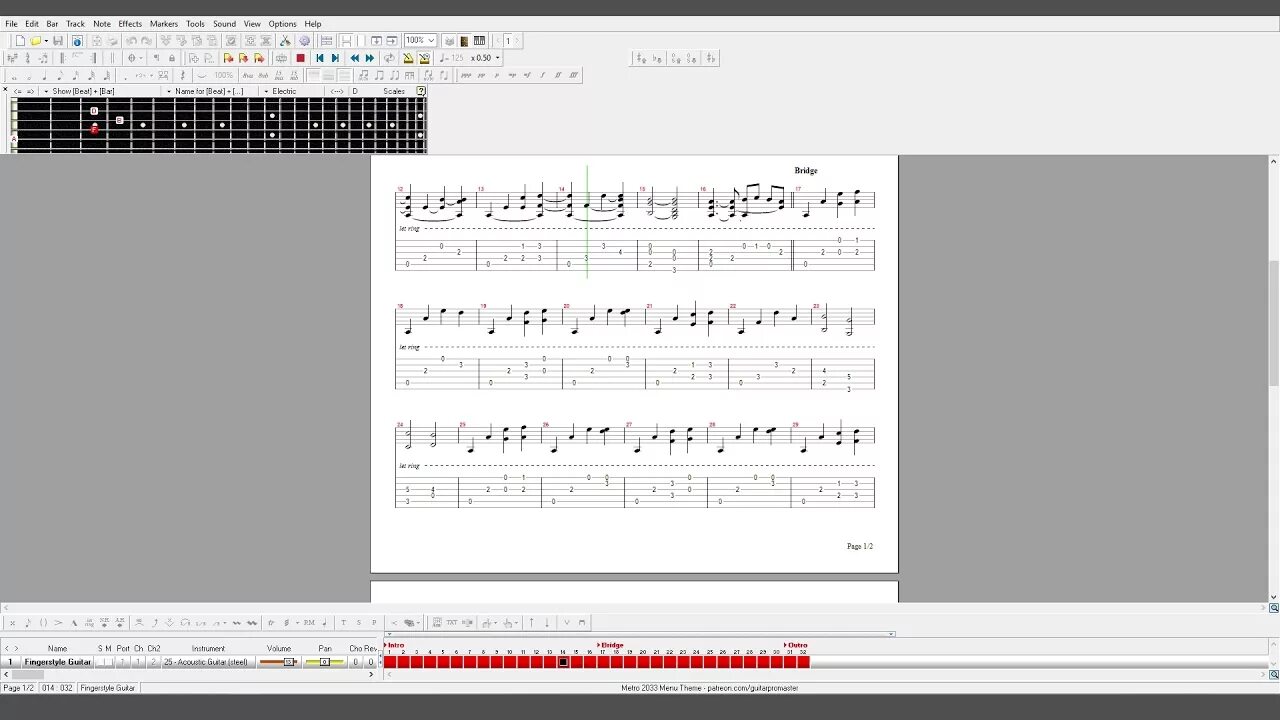1280x720 pixels.
Task: Toggle loop play icon
Action: 389,58
